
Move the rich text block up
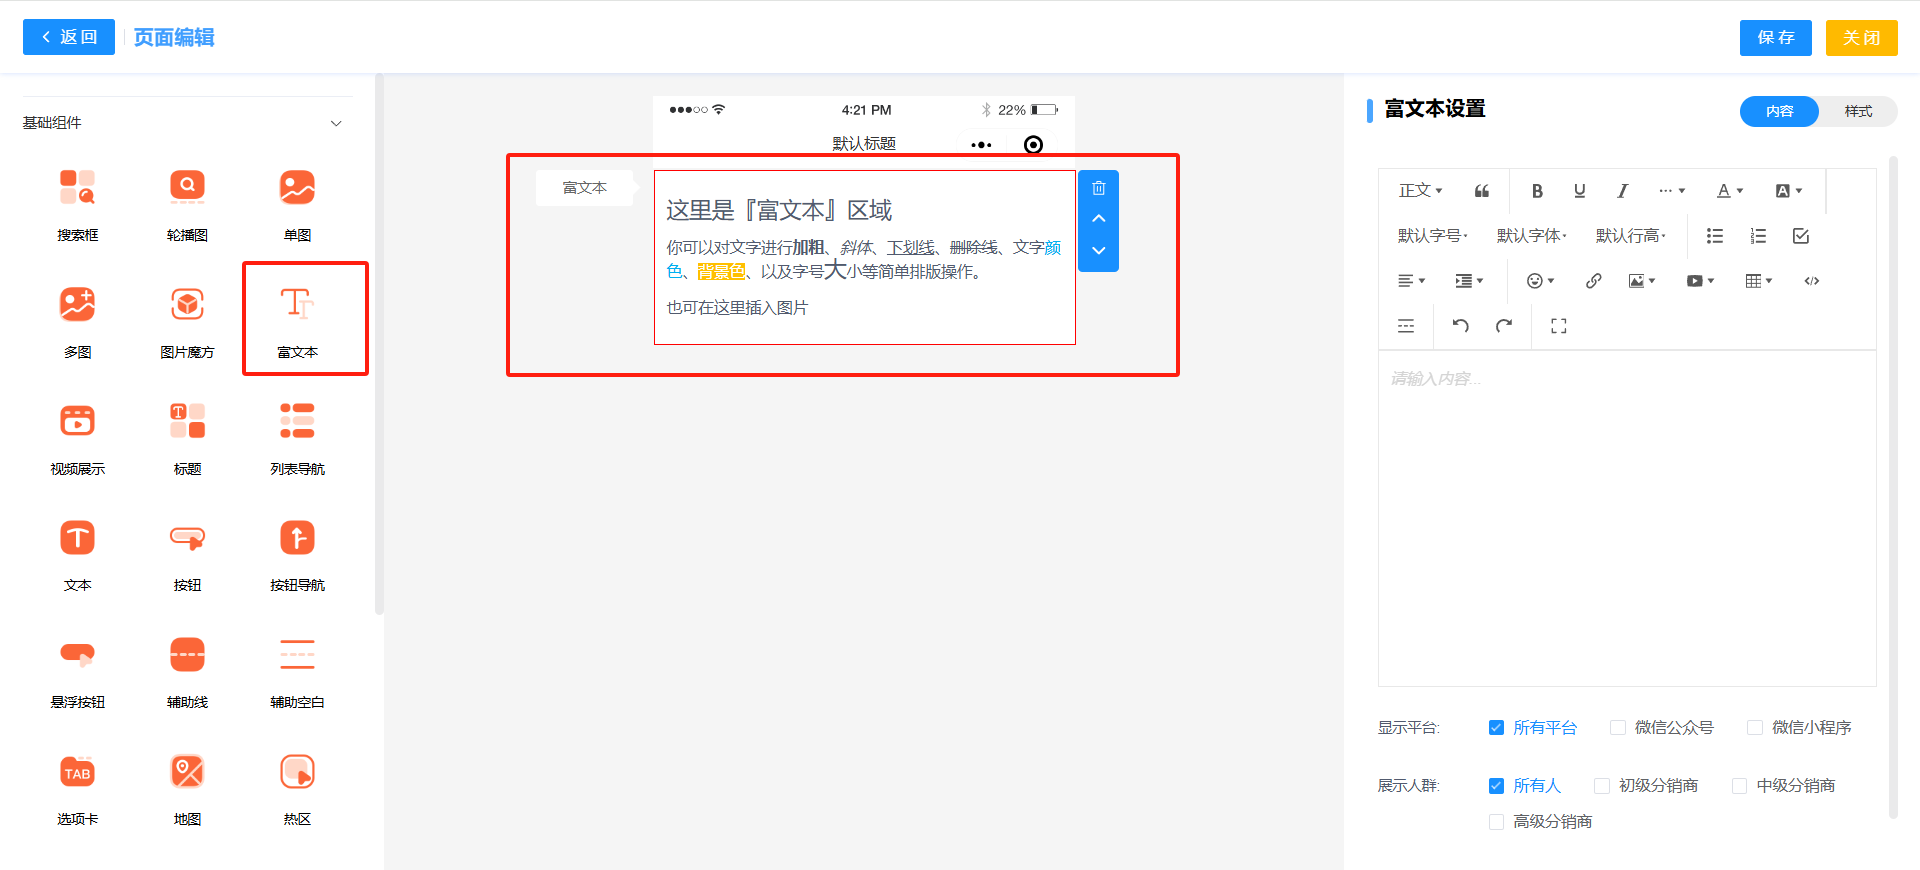tap(1098, 219)
